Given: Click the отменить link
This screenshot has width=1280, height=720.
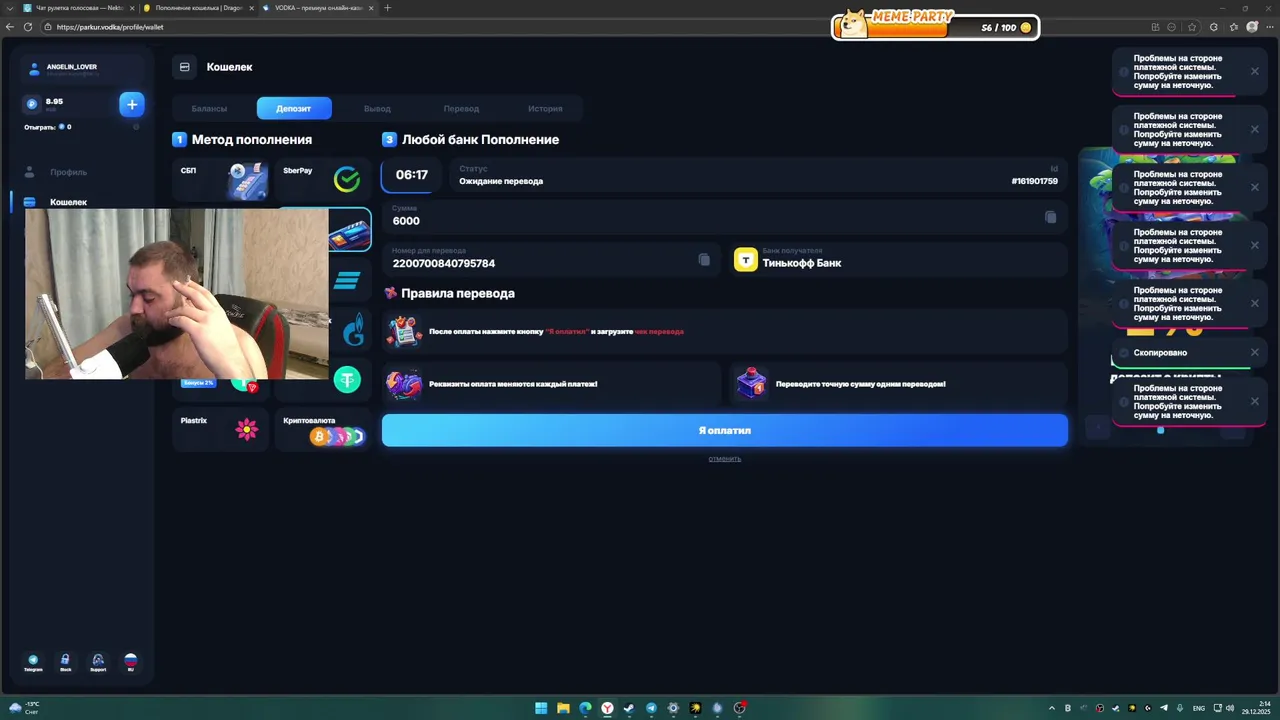Looking at the screenshot, I should [x=725, y=459].
